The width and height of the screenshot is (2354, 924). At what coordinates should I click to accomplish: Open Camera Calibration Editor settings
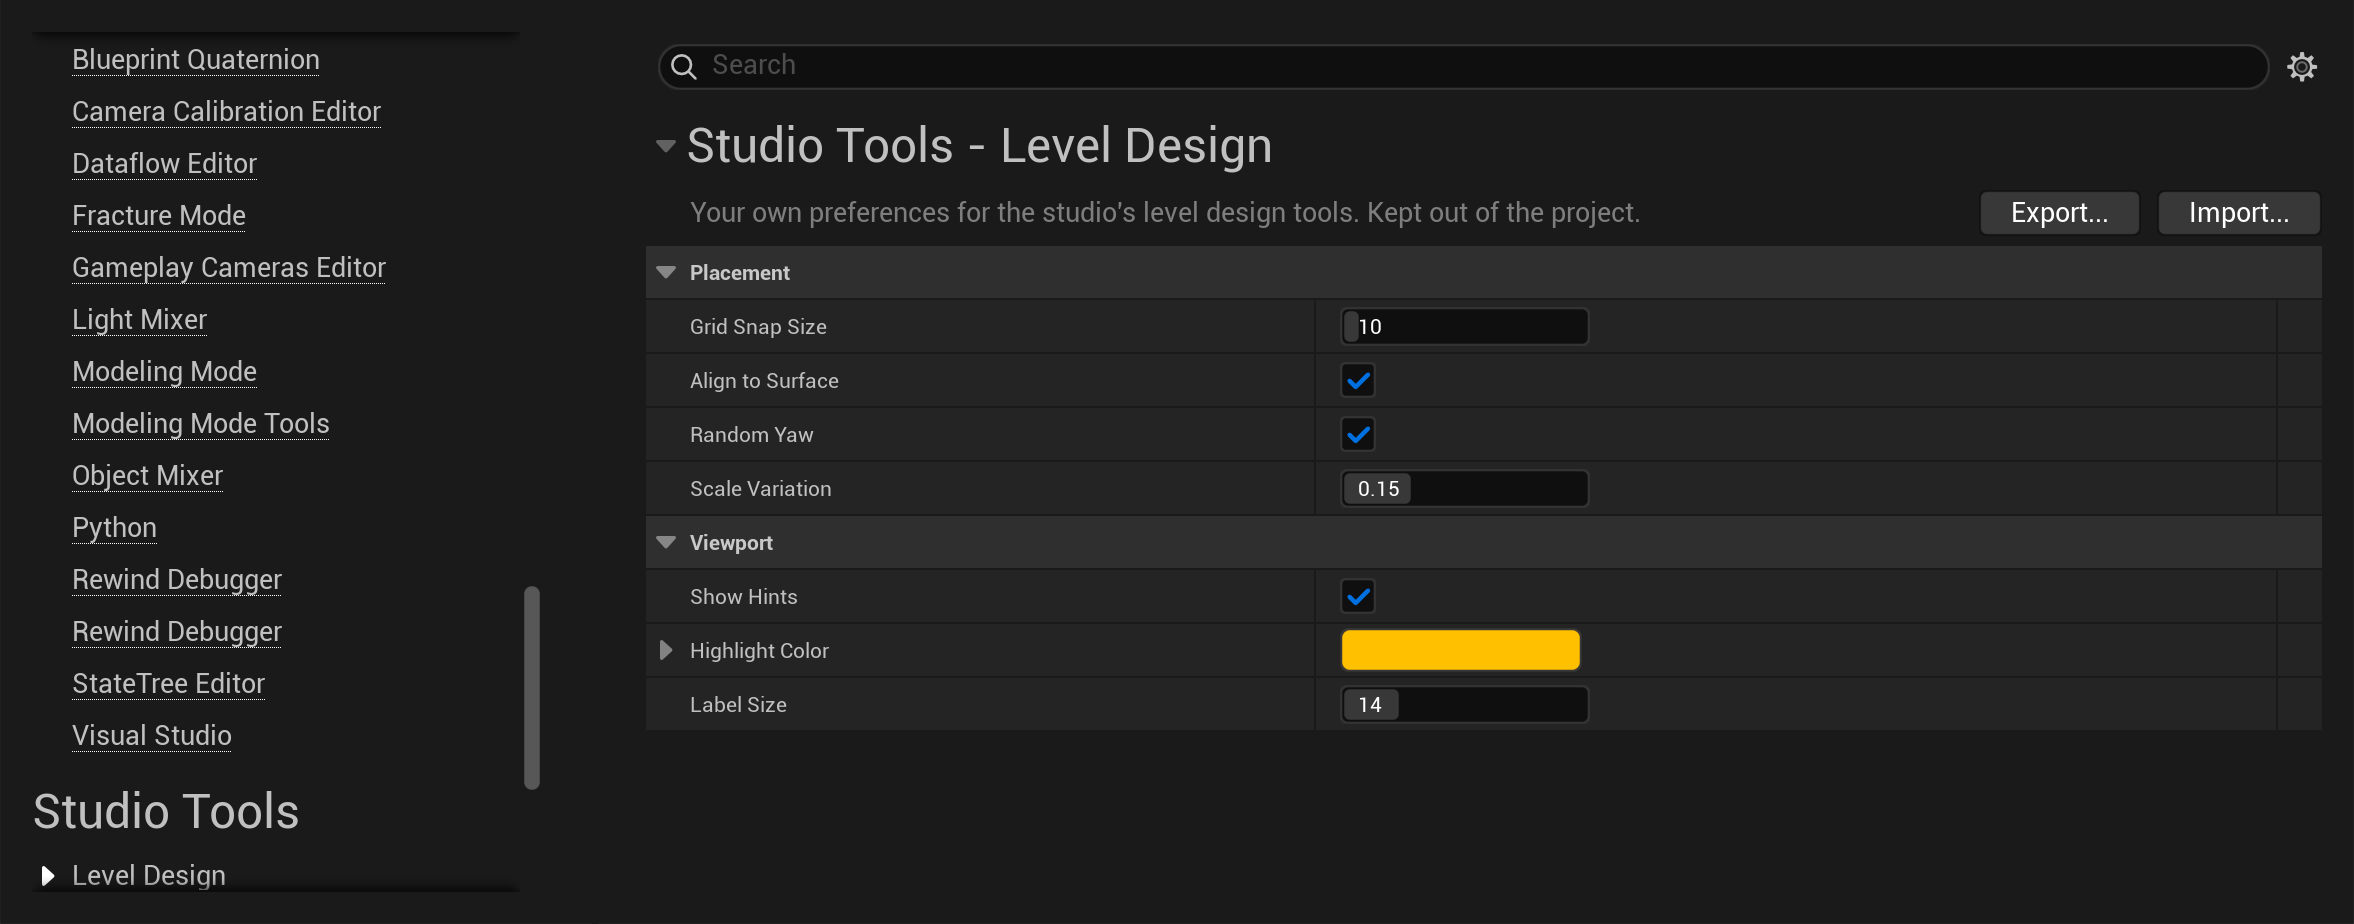226,112
